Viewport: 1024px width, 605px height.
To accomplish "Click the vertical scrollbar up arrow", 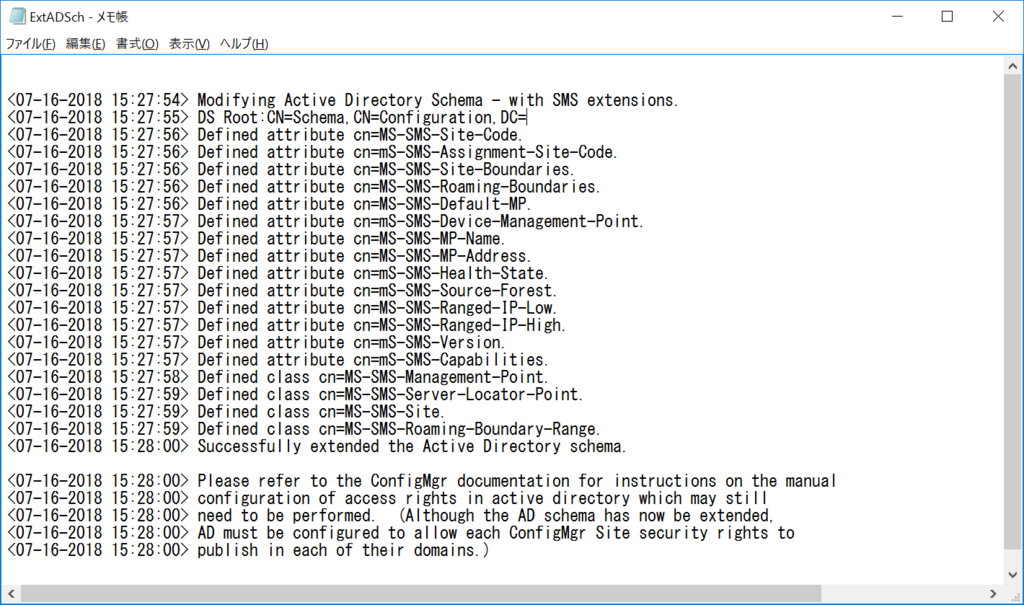I will pyautogui.click(x=1012, y=66).
